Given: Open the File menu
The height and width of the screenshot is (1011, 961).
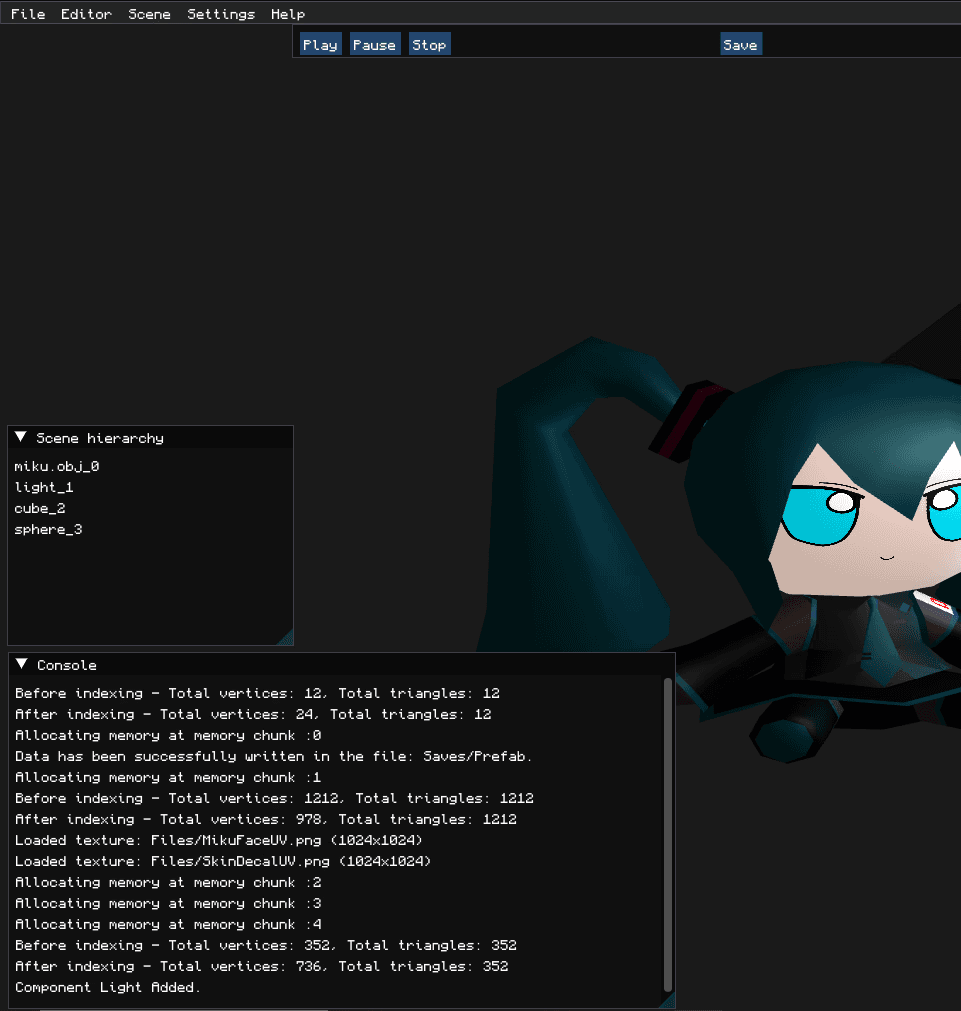Looking at the screenshot, I should (28, 14).
